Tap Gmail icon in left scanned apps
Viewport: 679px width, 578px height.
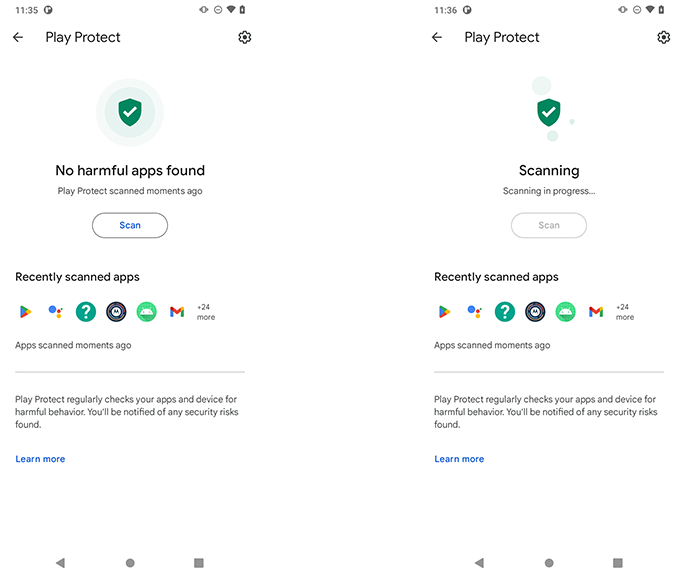pyautogui.click(x=177, y=311)
